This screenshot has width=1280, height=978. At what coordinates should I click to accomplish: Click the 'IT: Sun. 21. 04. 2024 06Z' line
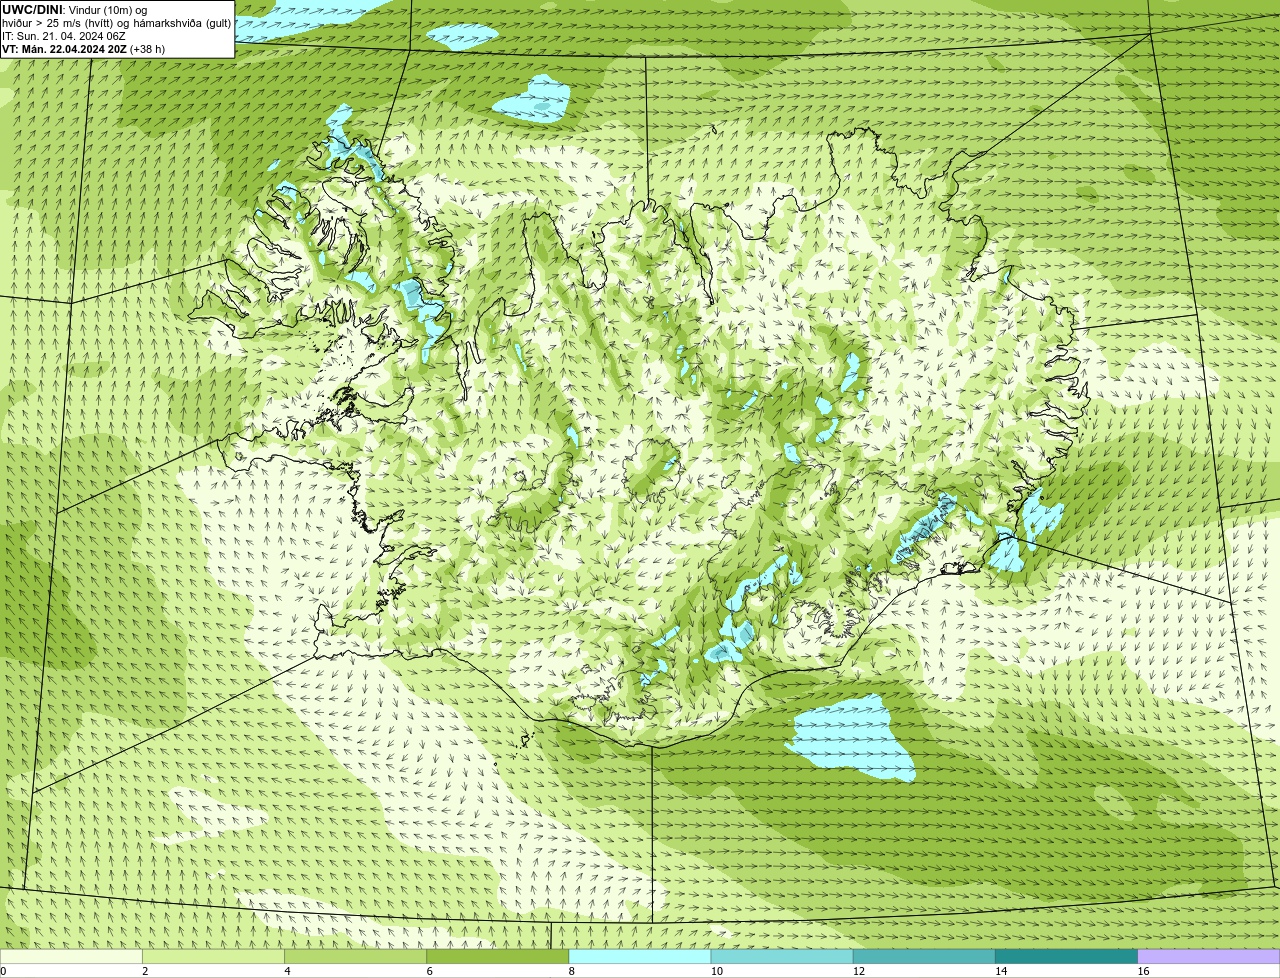(64, 36)
